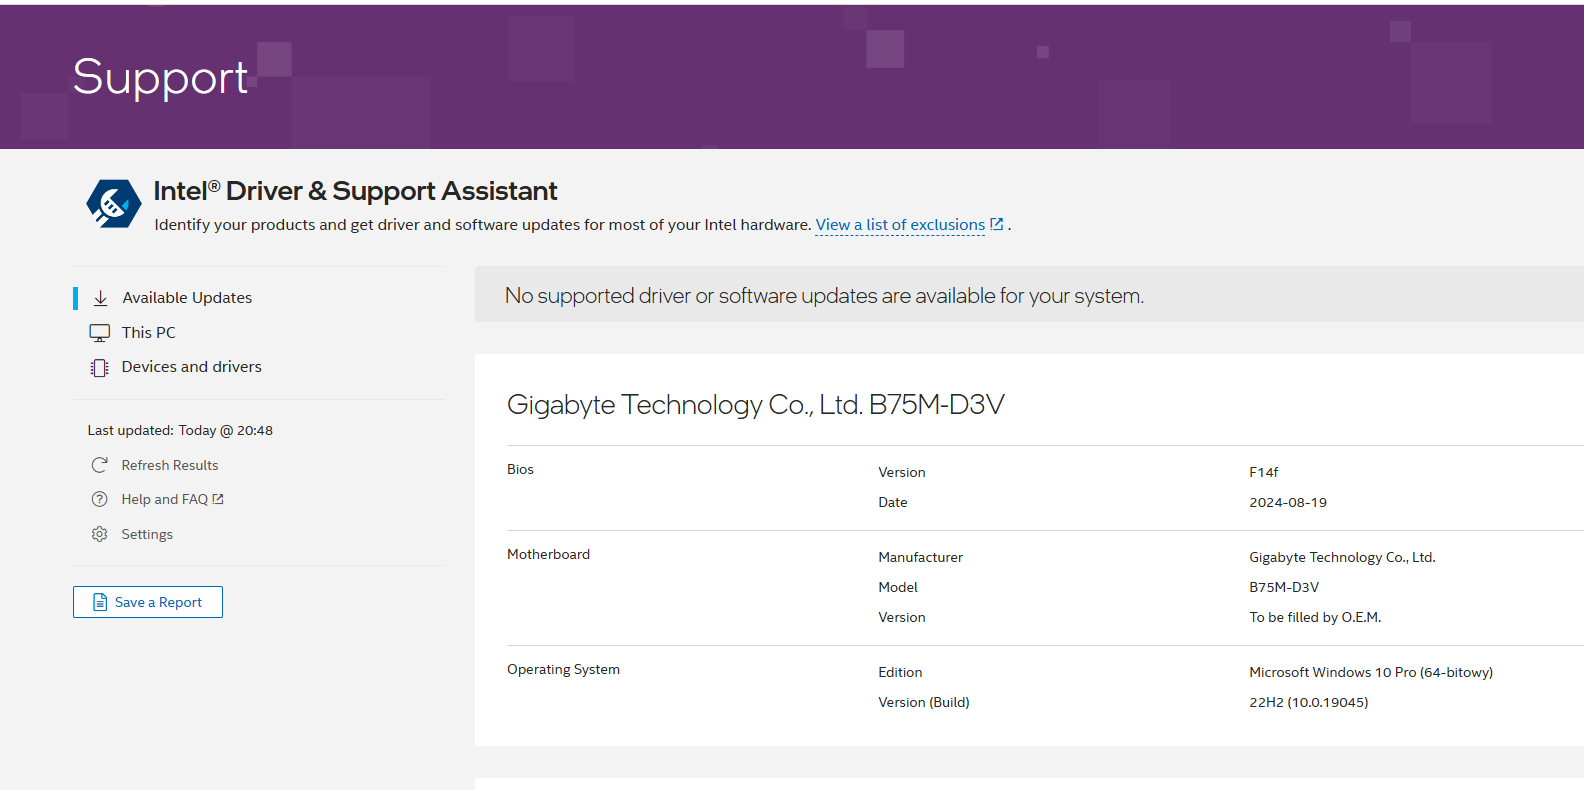Image resolution: width=1584 pixels, height=790 pixels.
Task: Click the Edition field label
Action: (x=900, y=672)
